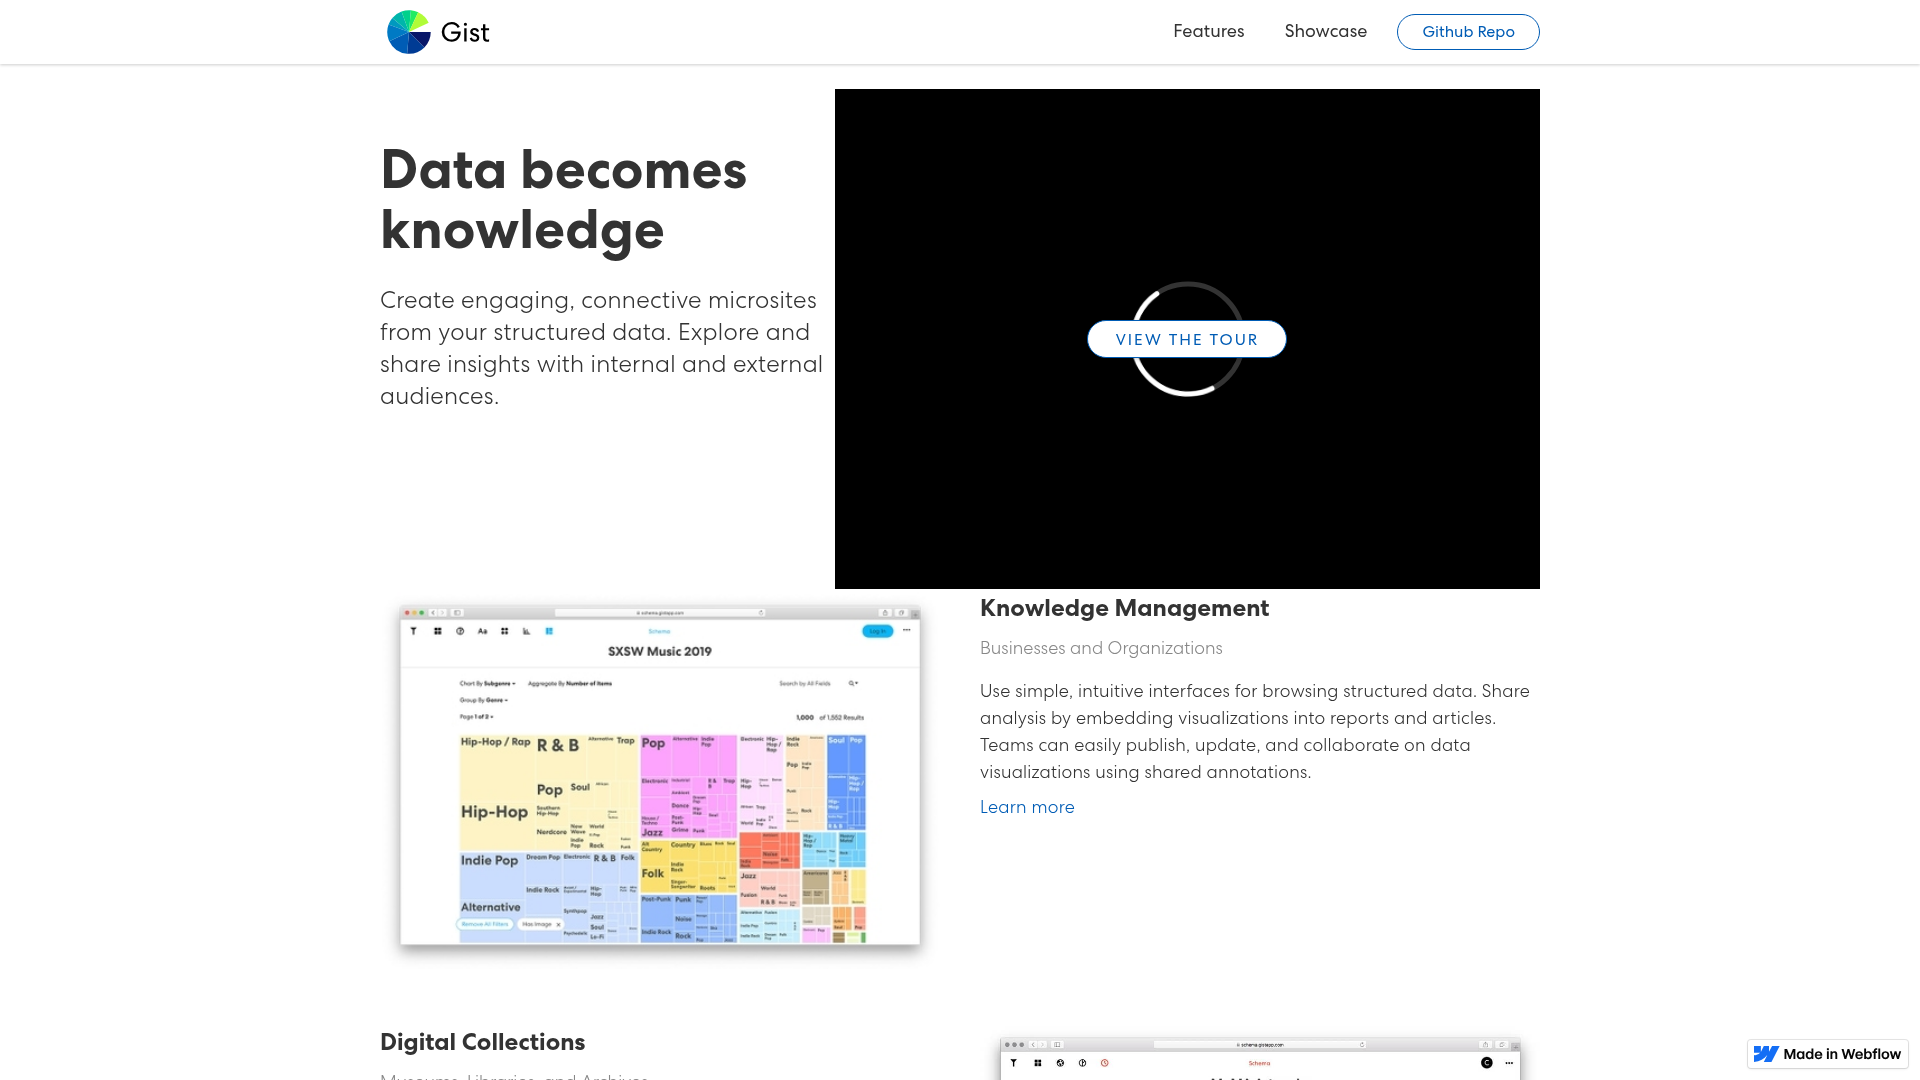Open the Features navigation menu
Screen dimensions: 1920x1080
(x=1208, y=31)
